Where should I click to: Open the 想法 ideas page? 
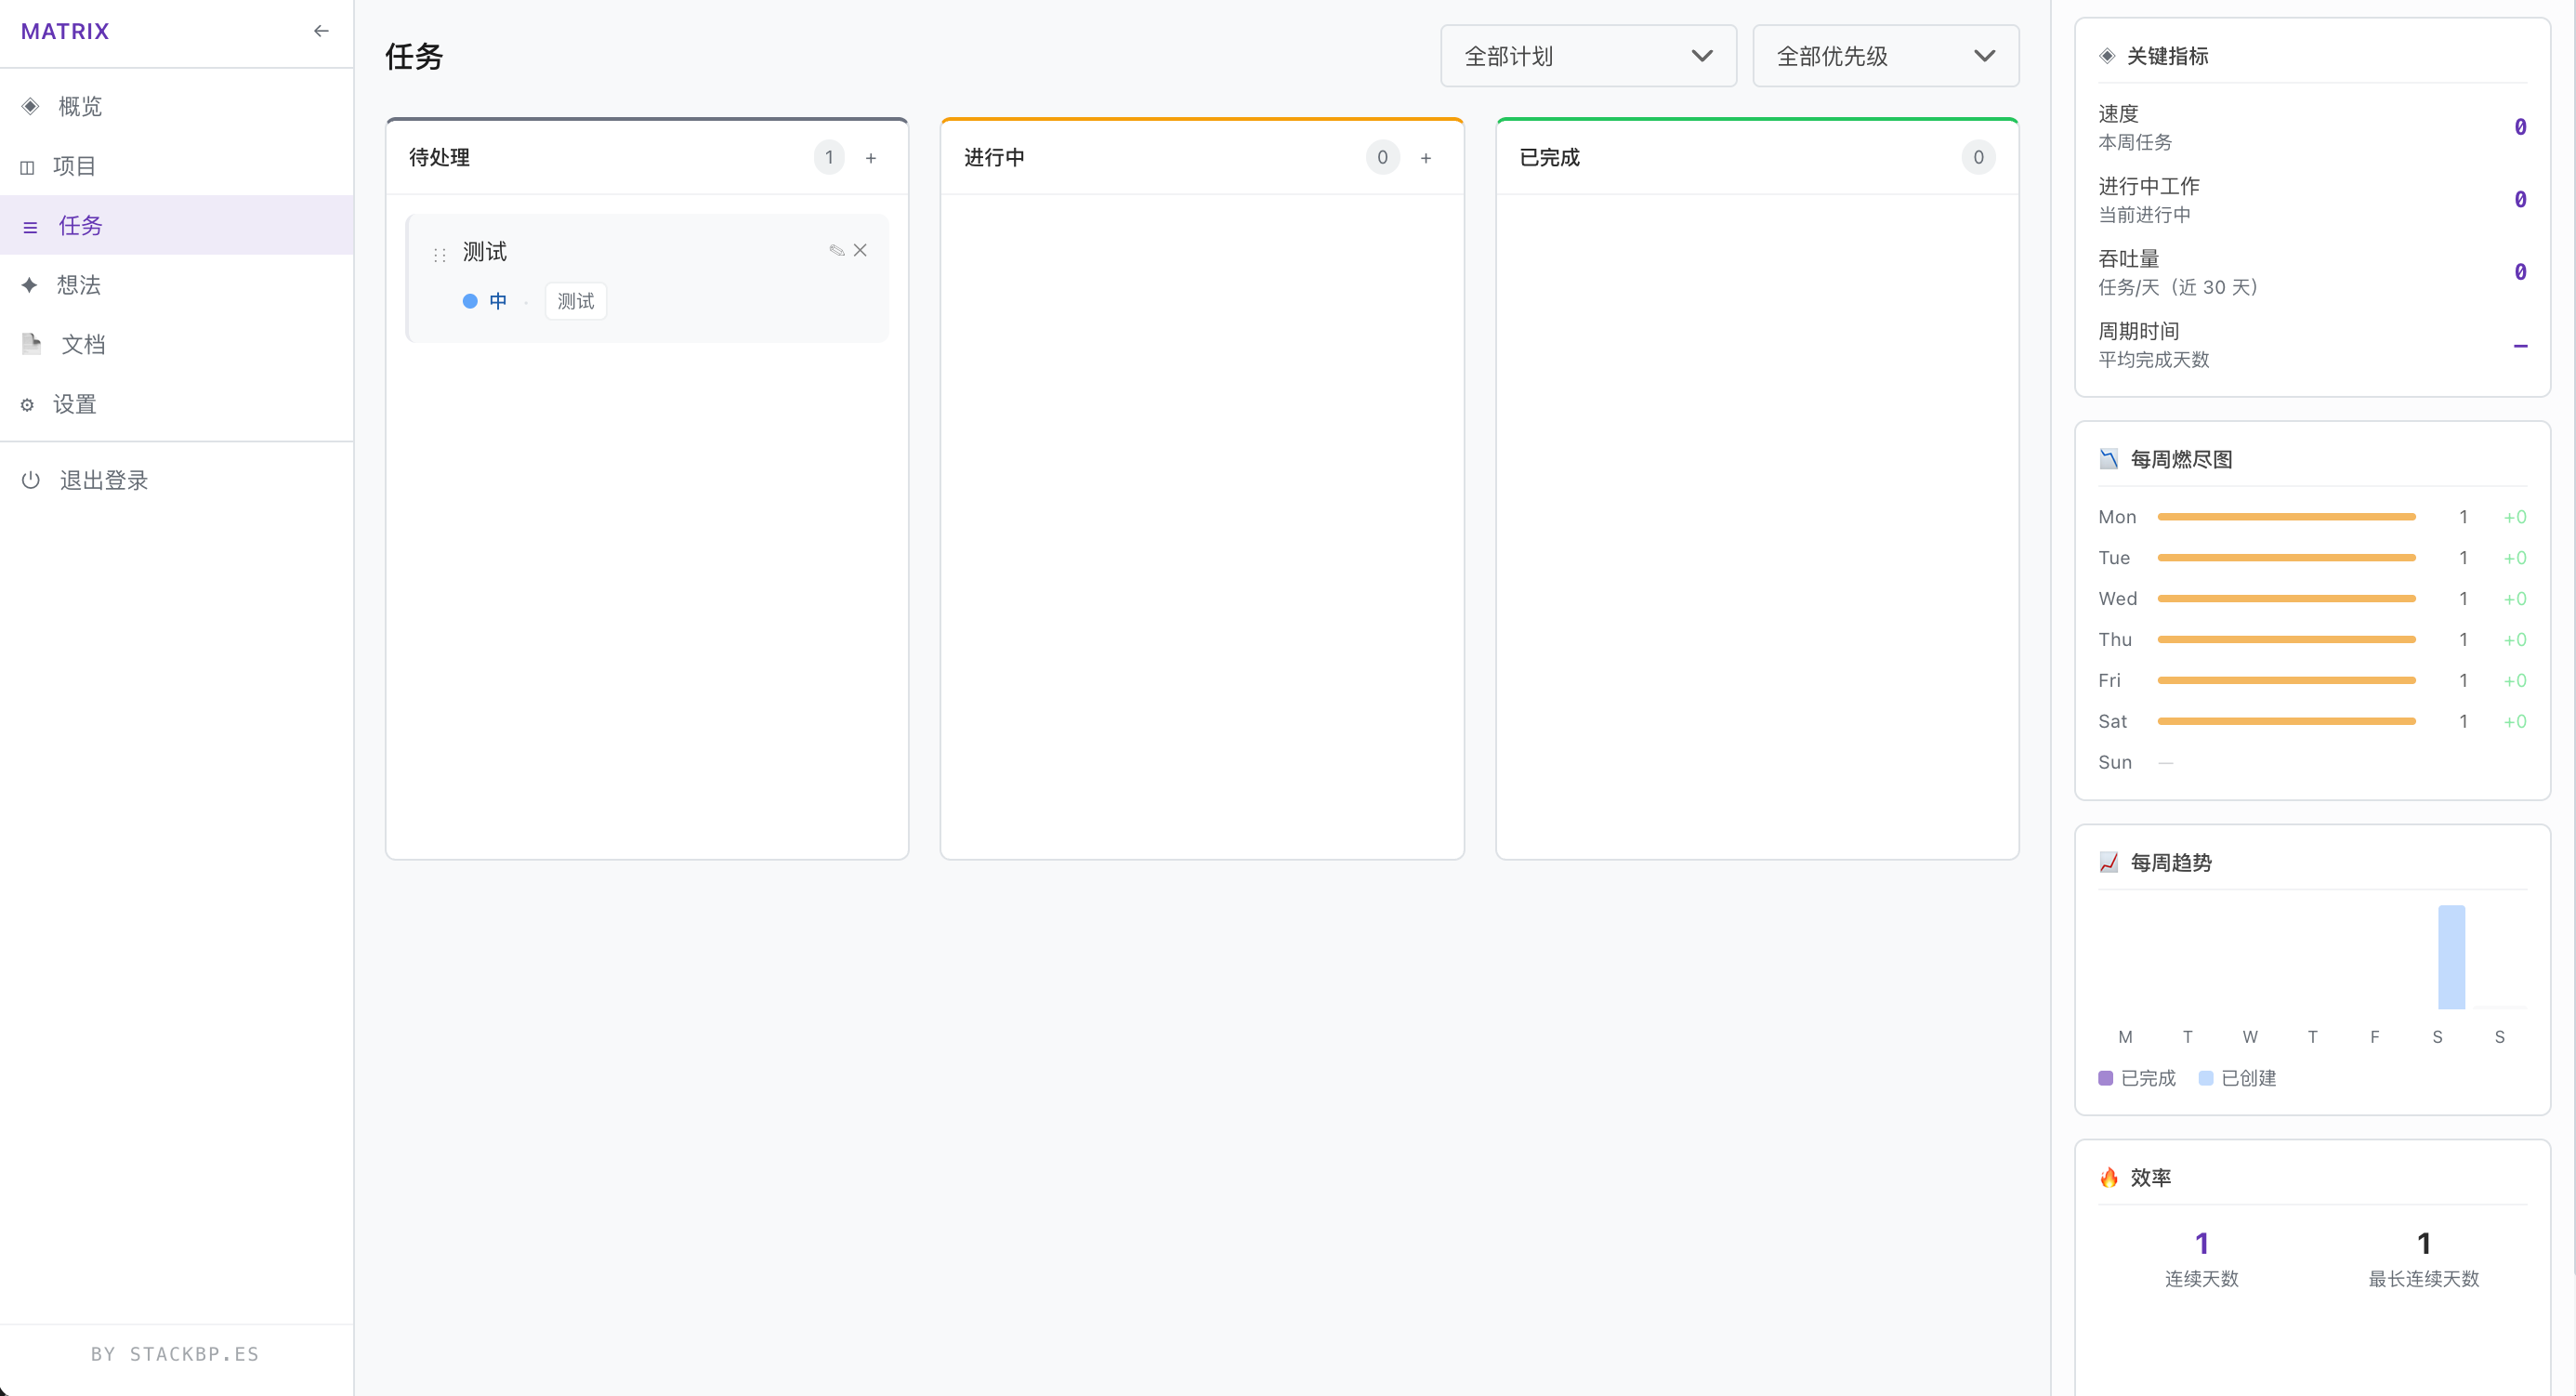click(177, 285)
